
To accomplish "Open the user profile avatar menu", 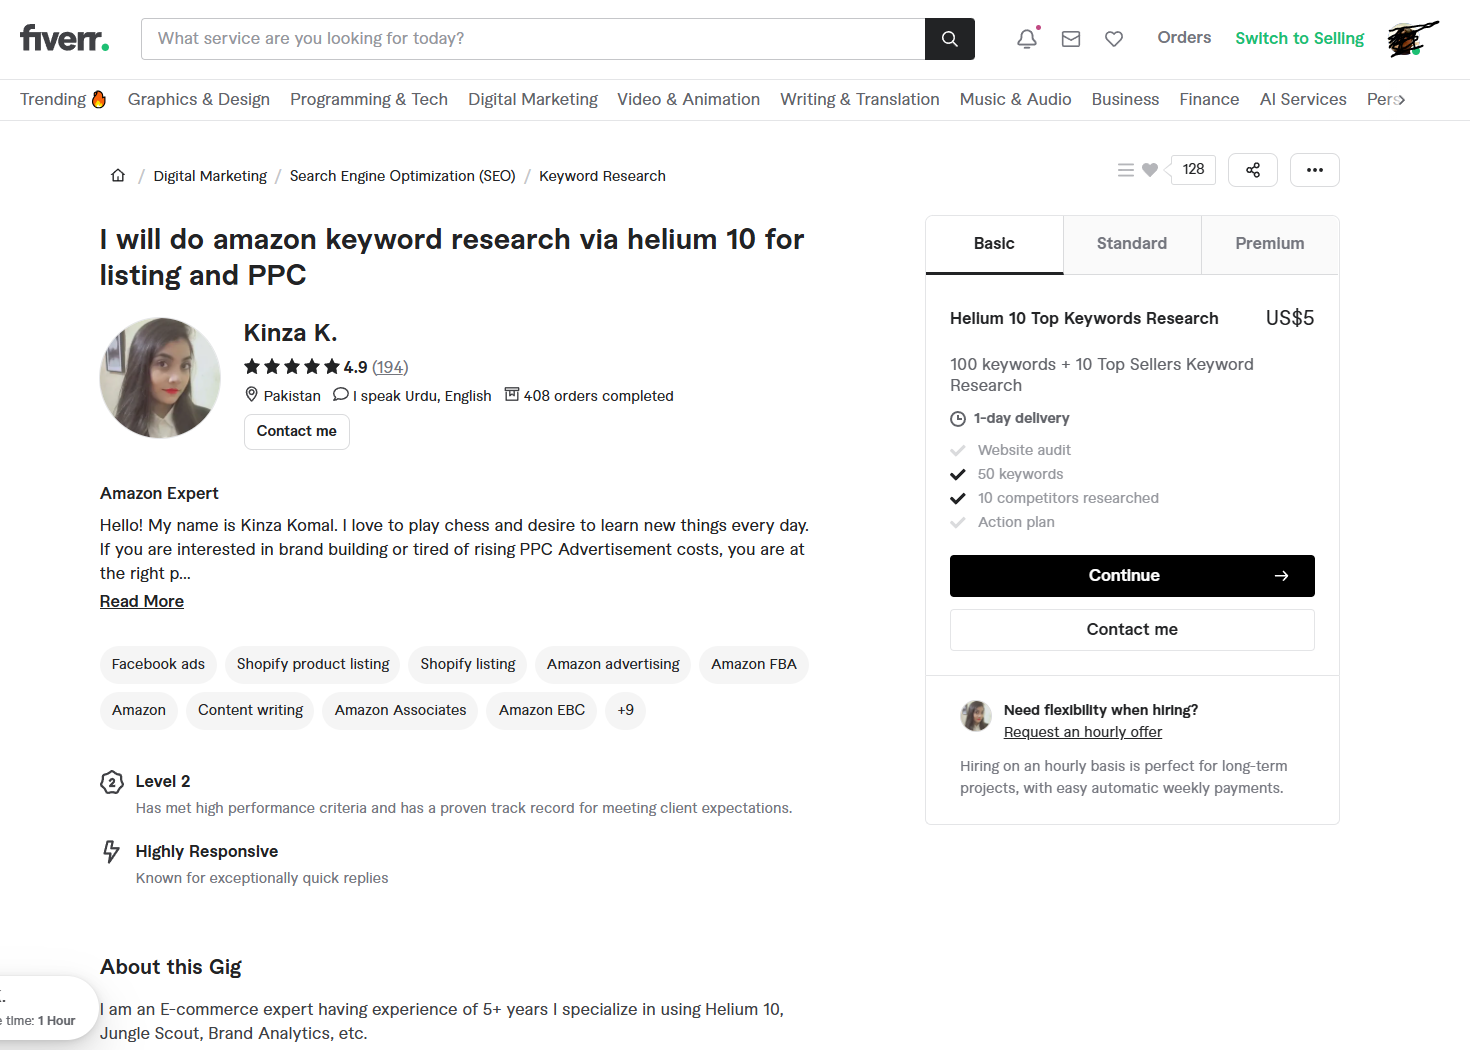I will point(1410,39).
